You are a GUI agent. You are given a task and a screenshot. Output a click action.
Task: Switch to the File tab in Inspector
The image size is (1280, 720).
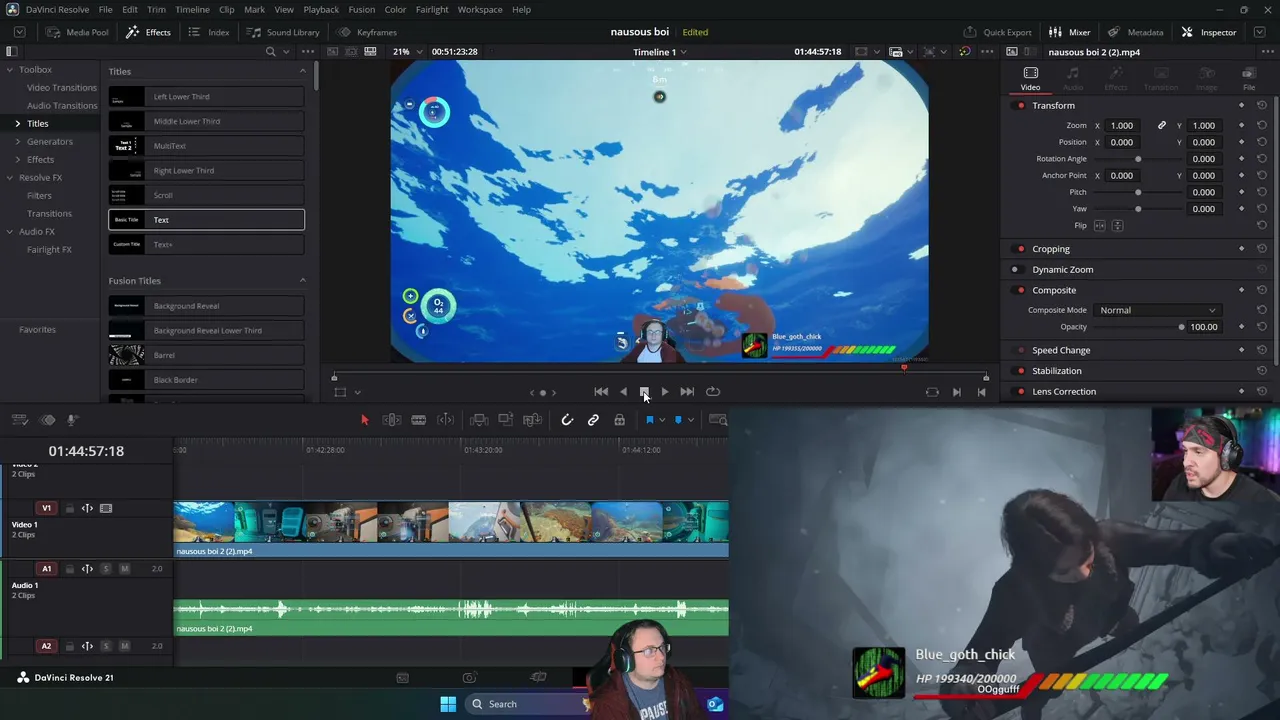[x=1249, y=79]
